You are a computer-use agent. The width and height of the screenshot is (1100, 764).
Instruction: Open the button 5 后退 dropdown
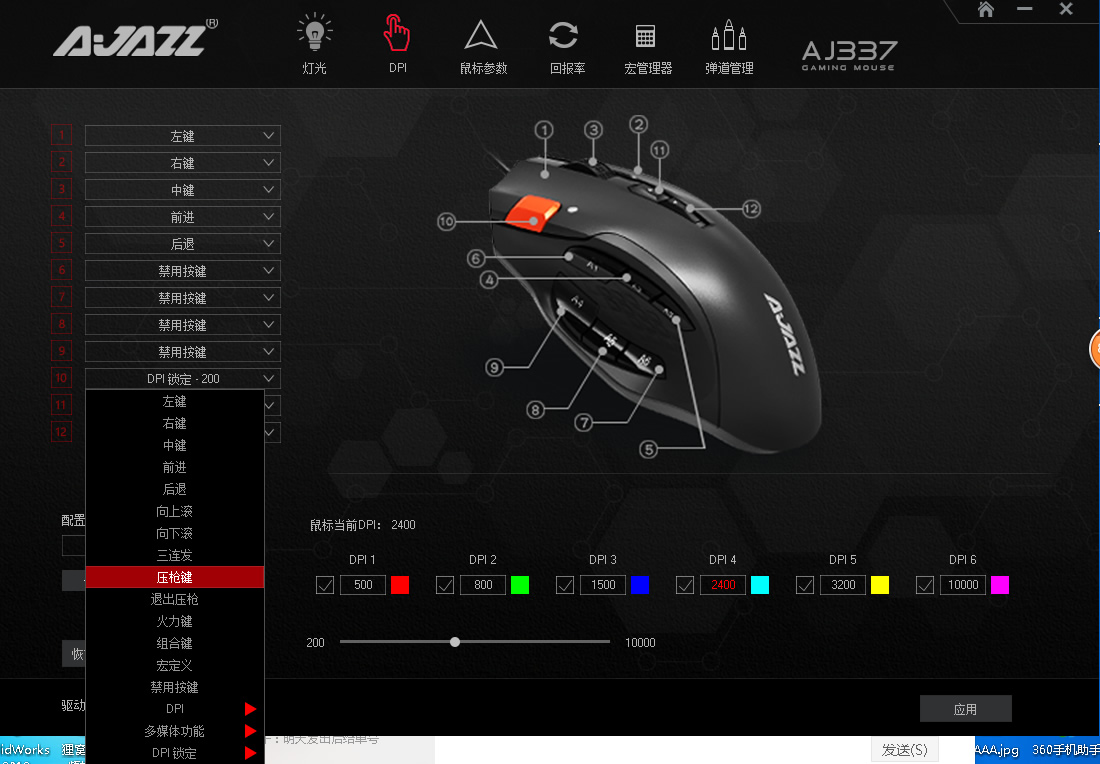[183, 243]
